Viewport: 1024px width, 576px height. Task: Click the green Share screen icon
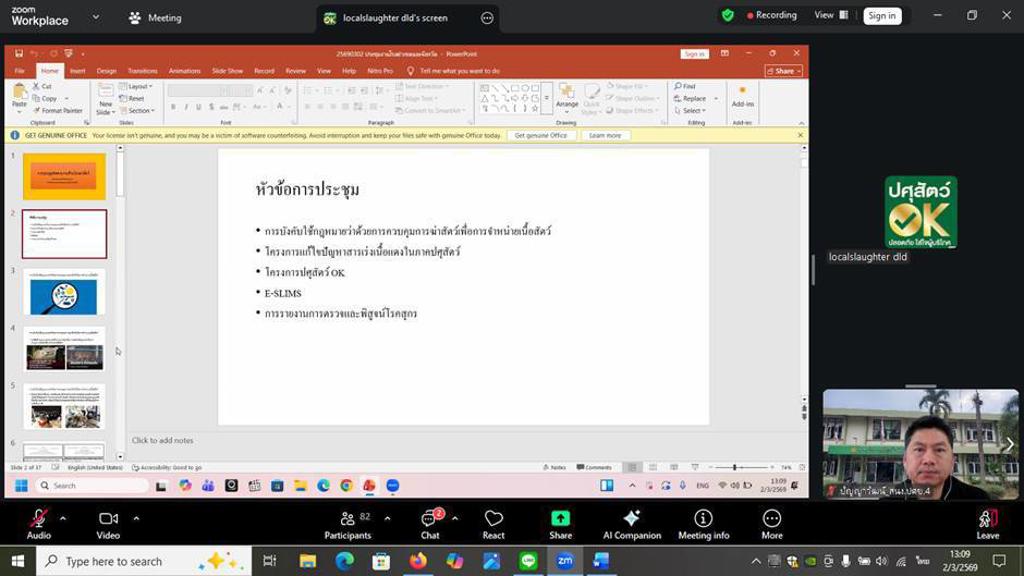point(560,519)
